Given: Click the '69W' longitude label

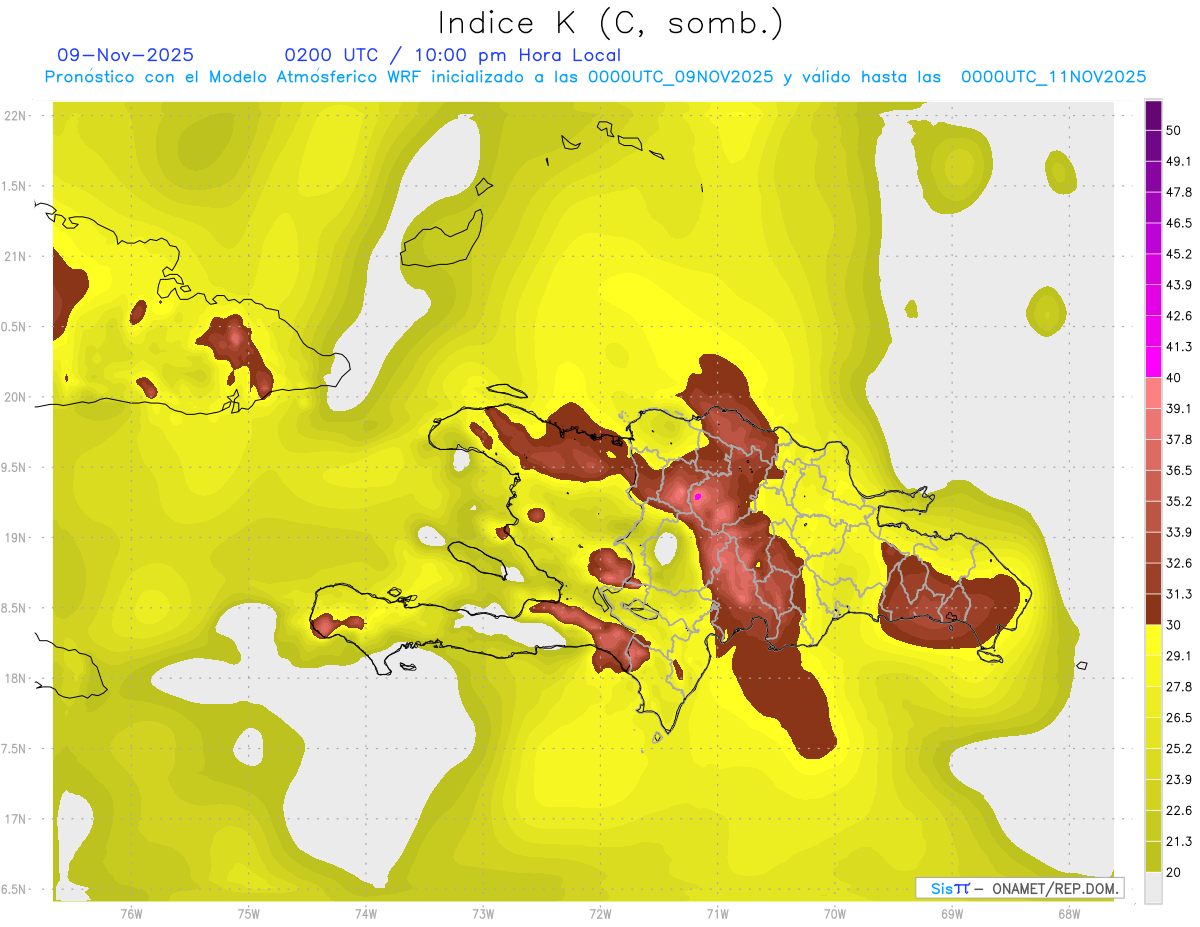Looking at the screenshot, I should 952,914.
